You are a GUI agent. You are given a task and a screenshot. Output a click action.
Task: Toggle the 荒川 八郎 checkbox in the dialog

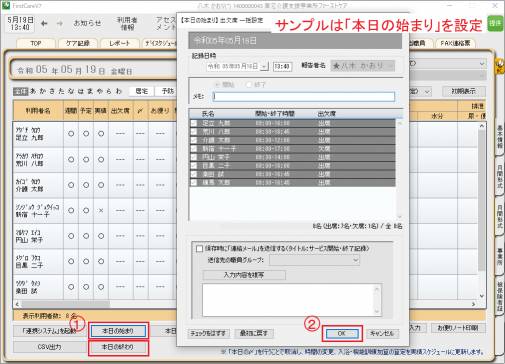coord(194,132)
